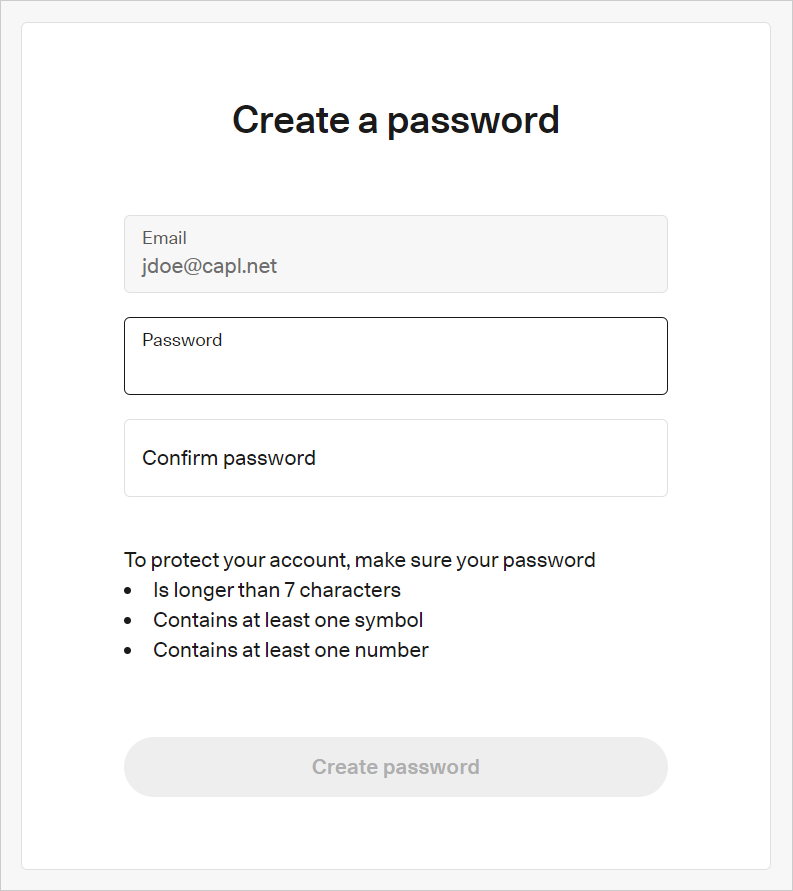
Task: Click the bullet beside the 7 characters rule
Action: [128, 591]
